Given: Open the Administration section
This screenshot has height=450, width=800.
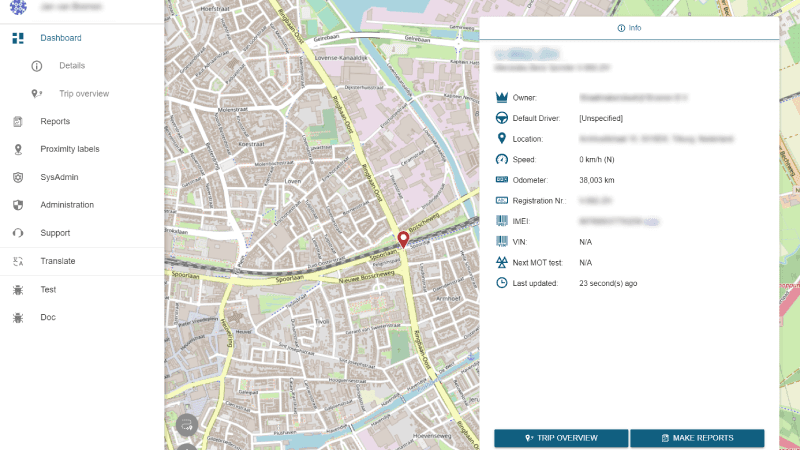Looking at the screenshot, I should pos(67,205).
